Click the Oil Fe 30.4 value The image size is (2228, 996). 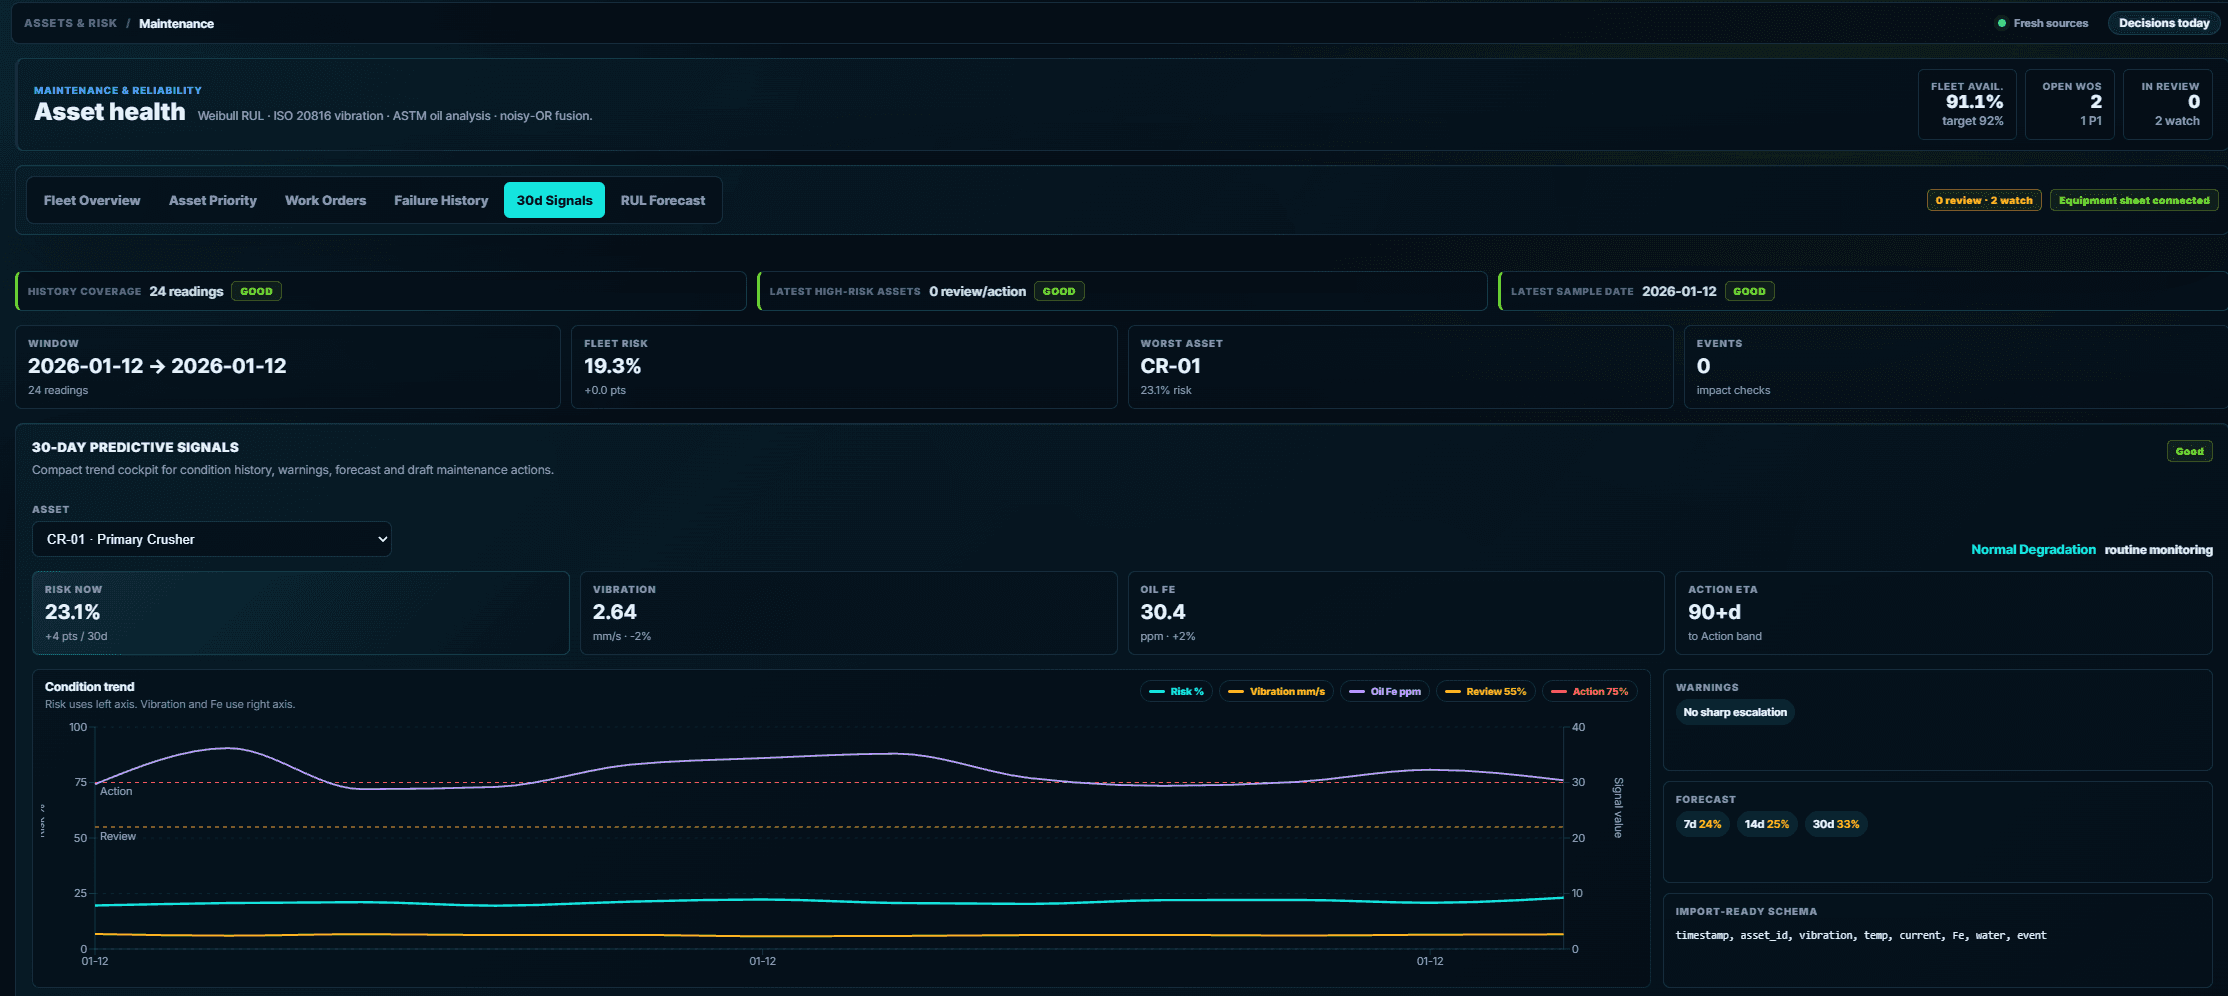[x=1163, y=612]
